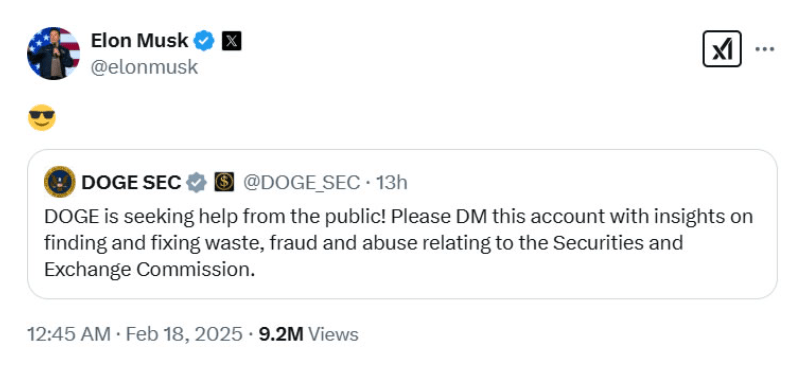The height and width of the screenshot is (367, 794).
Task: Open Elon Musk's profile picture
Action: [53, 53]
